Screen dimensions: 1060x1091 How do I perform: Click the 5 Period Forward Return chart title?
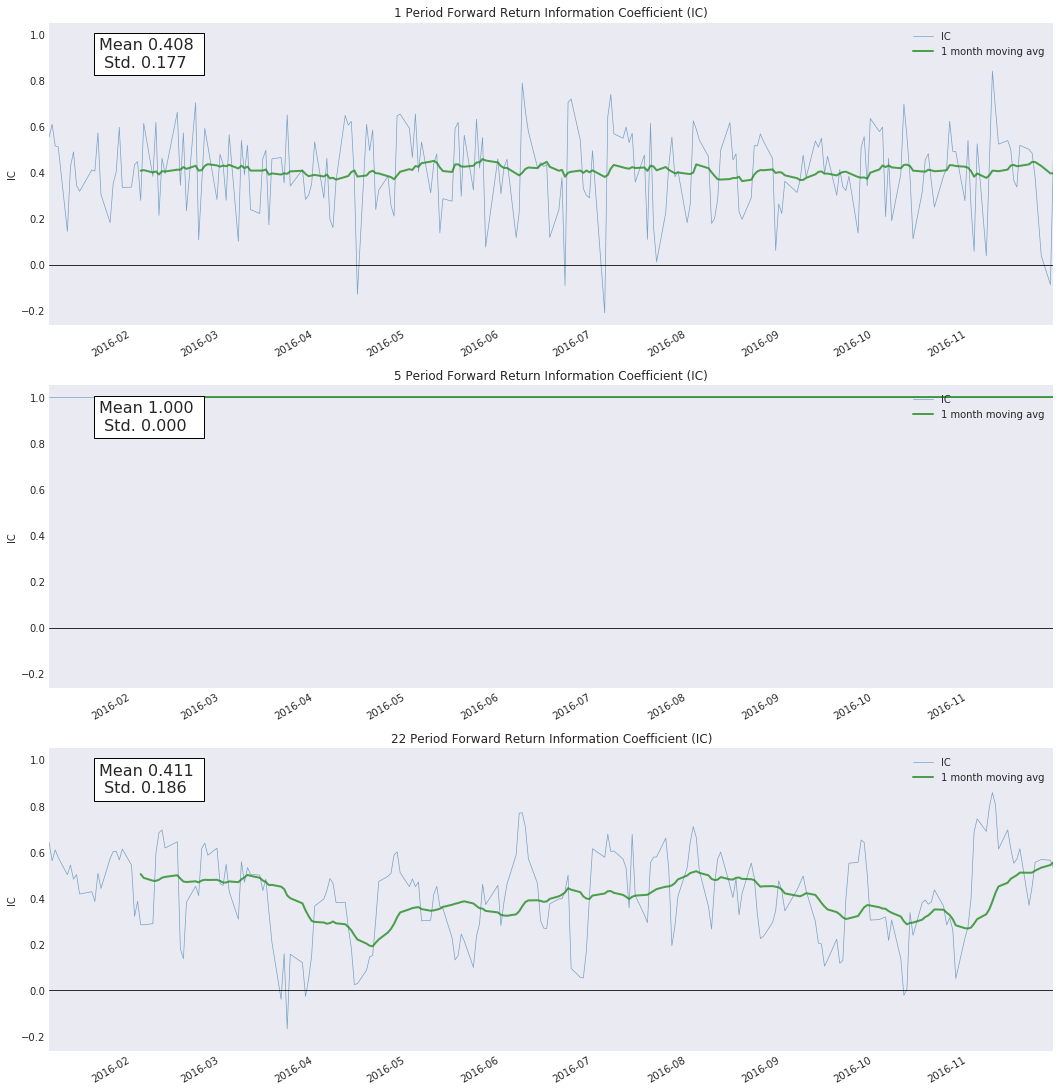(x=551, y=376)
